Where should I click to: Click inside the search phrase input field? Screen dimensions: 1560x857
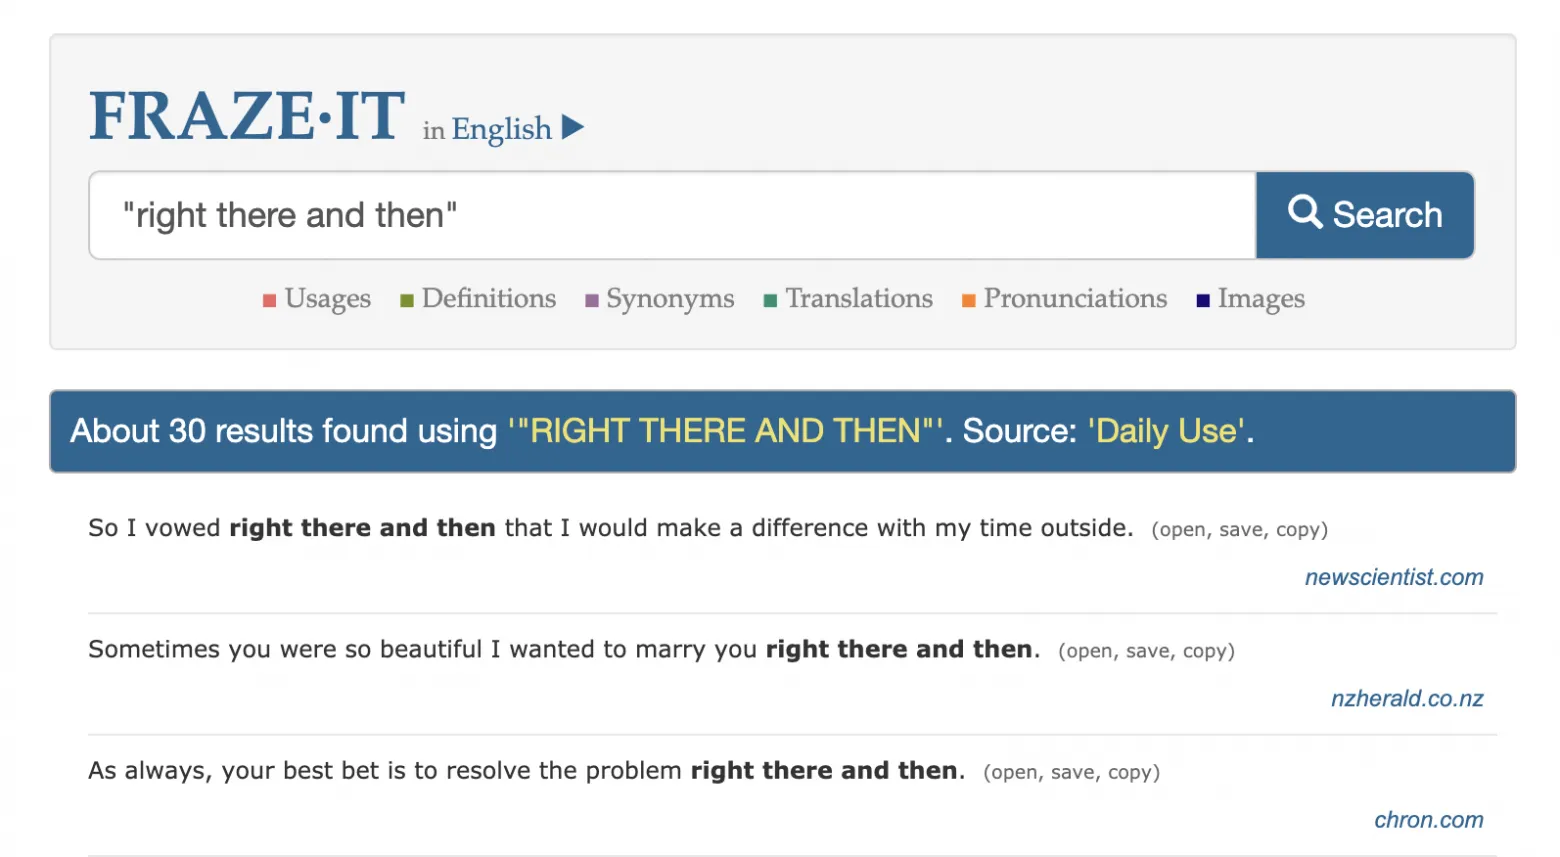pyautogui.click(x=672, y=215)
